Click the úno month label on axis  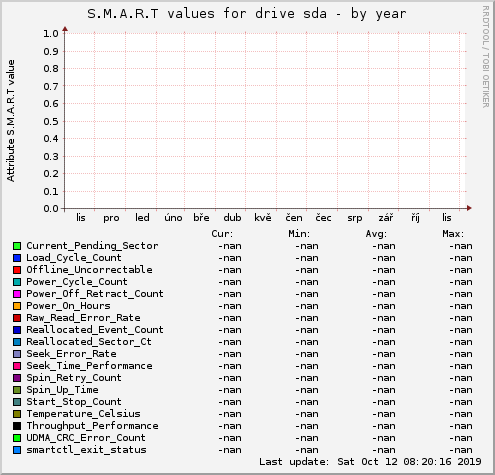pos(173,218)
